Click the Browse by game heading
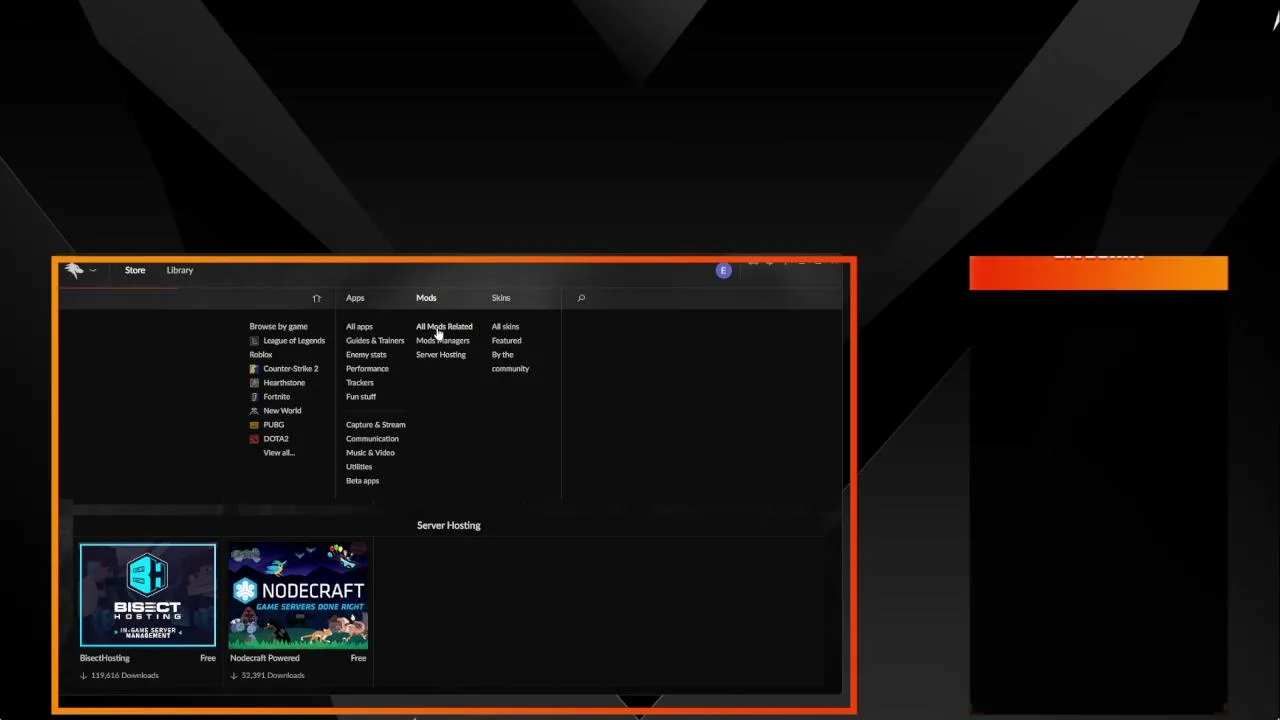This screenshot has height=720, width=1280. pyautogui.click(x=278, y=327)
